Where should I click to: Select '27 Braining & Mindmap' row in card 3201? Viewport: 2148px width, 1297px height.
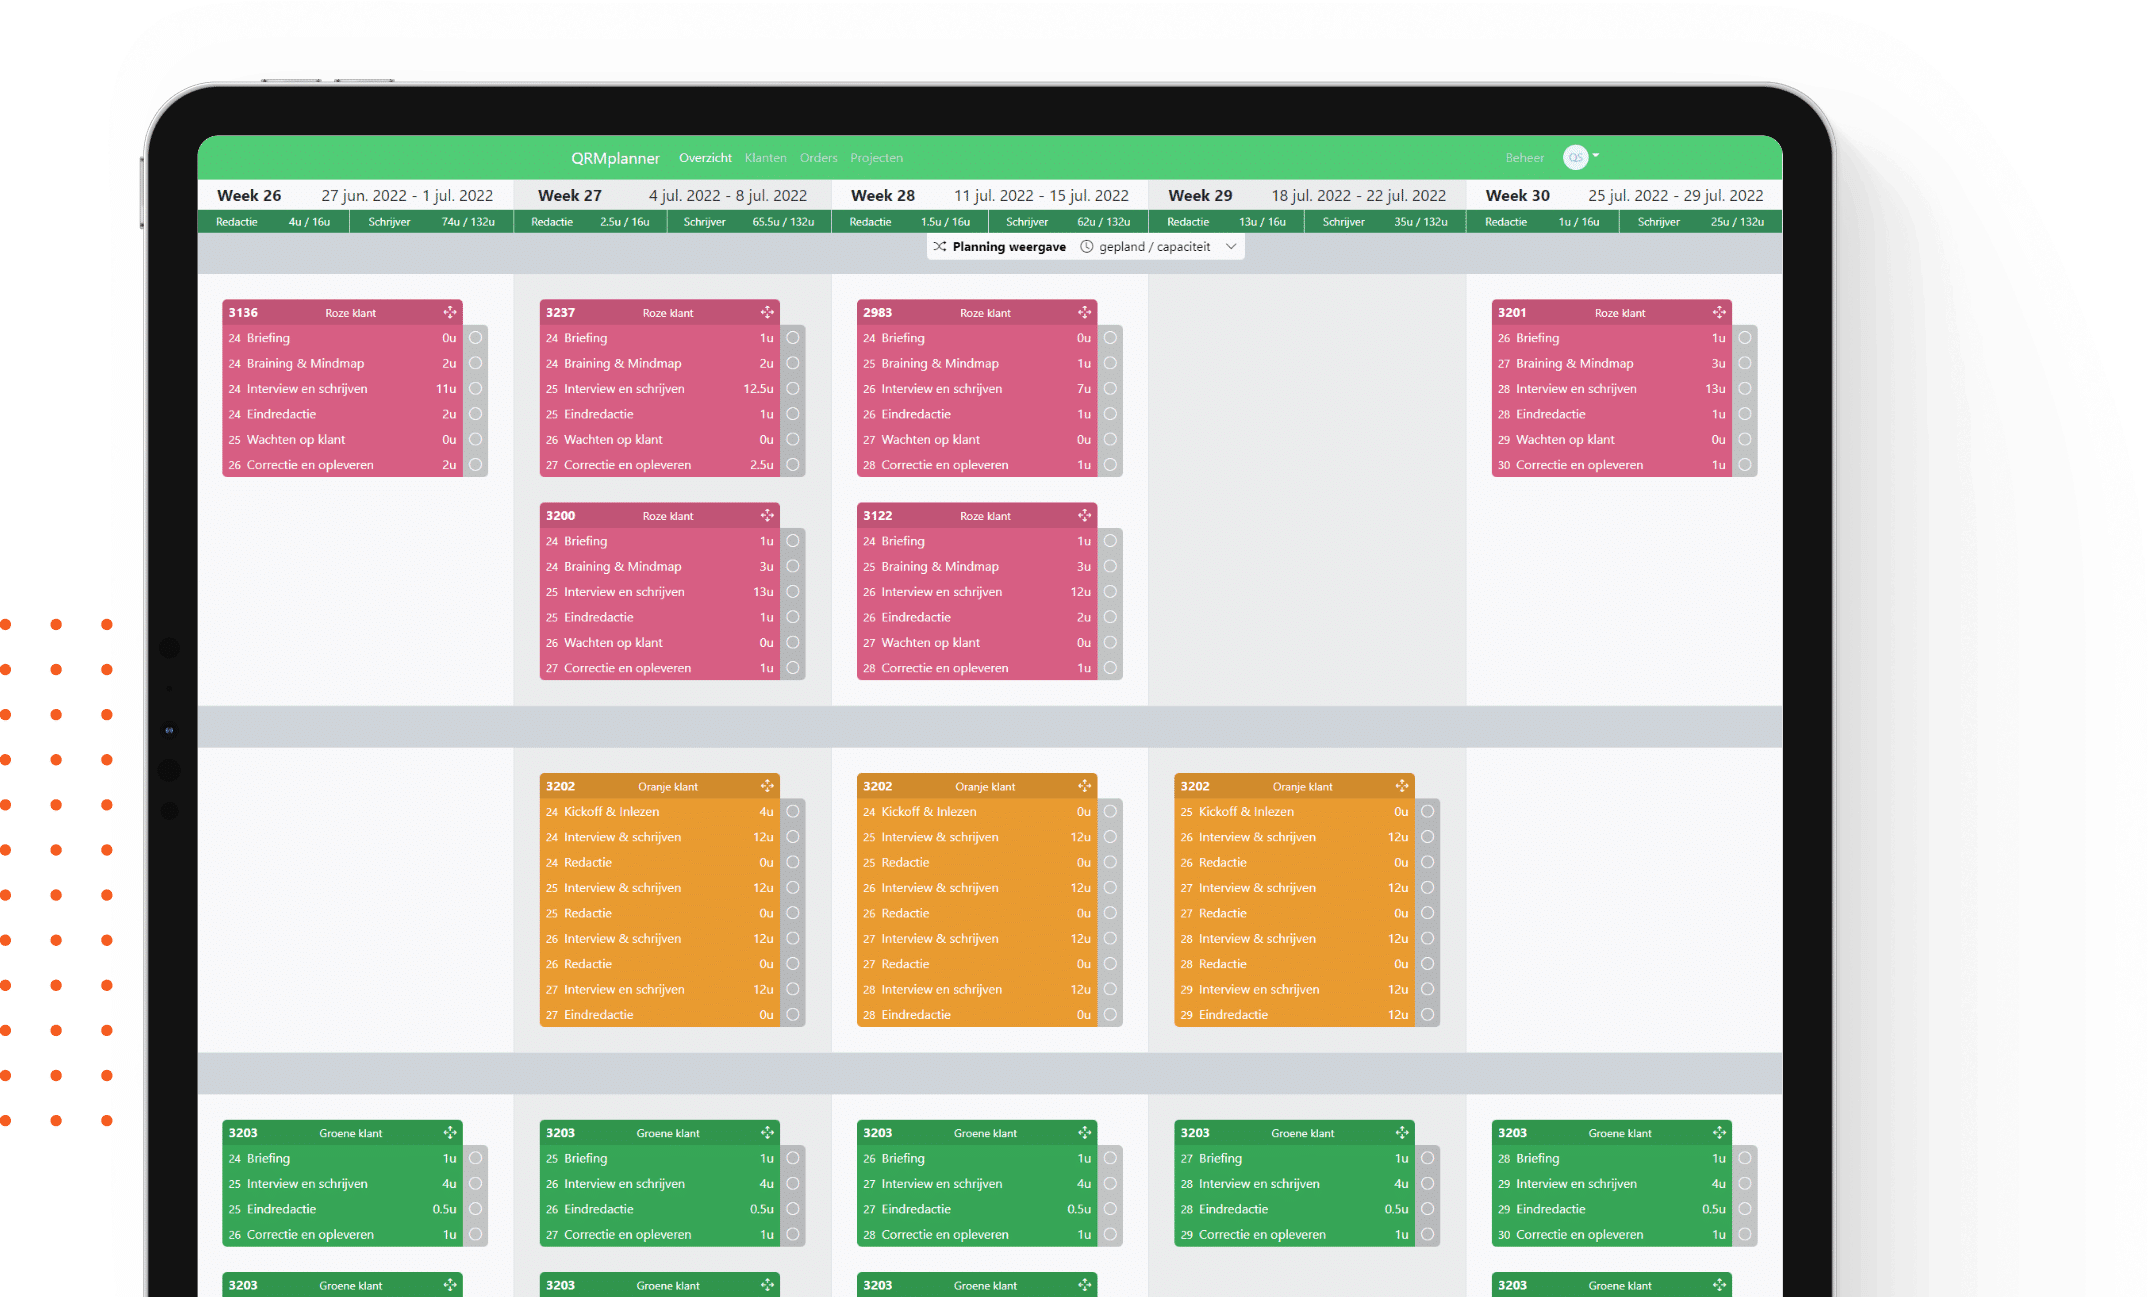point(1611,364)
